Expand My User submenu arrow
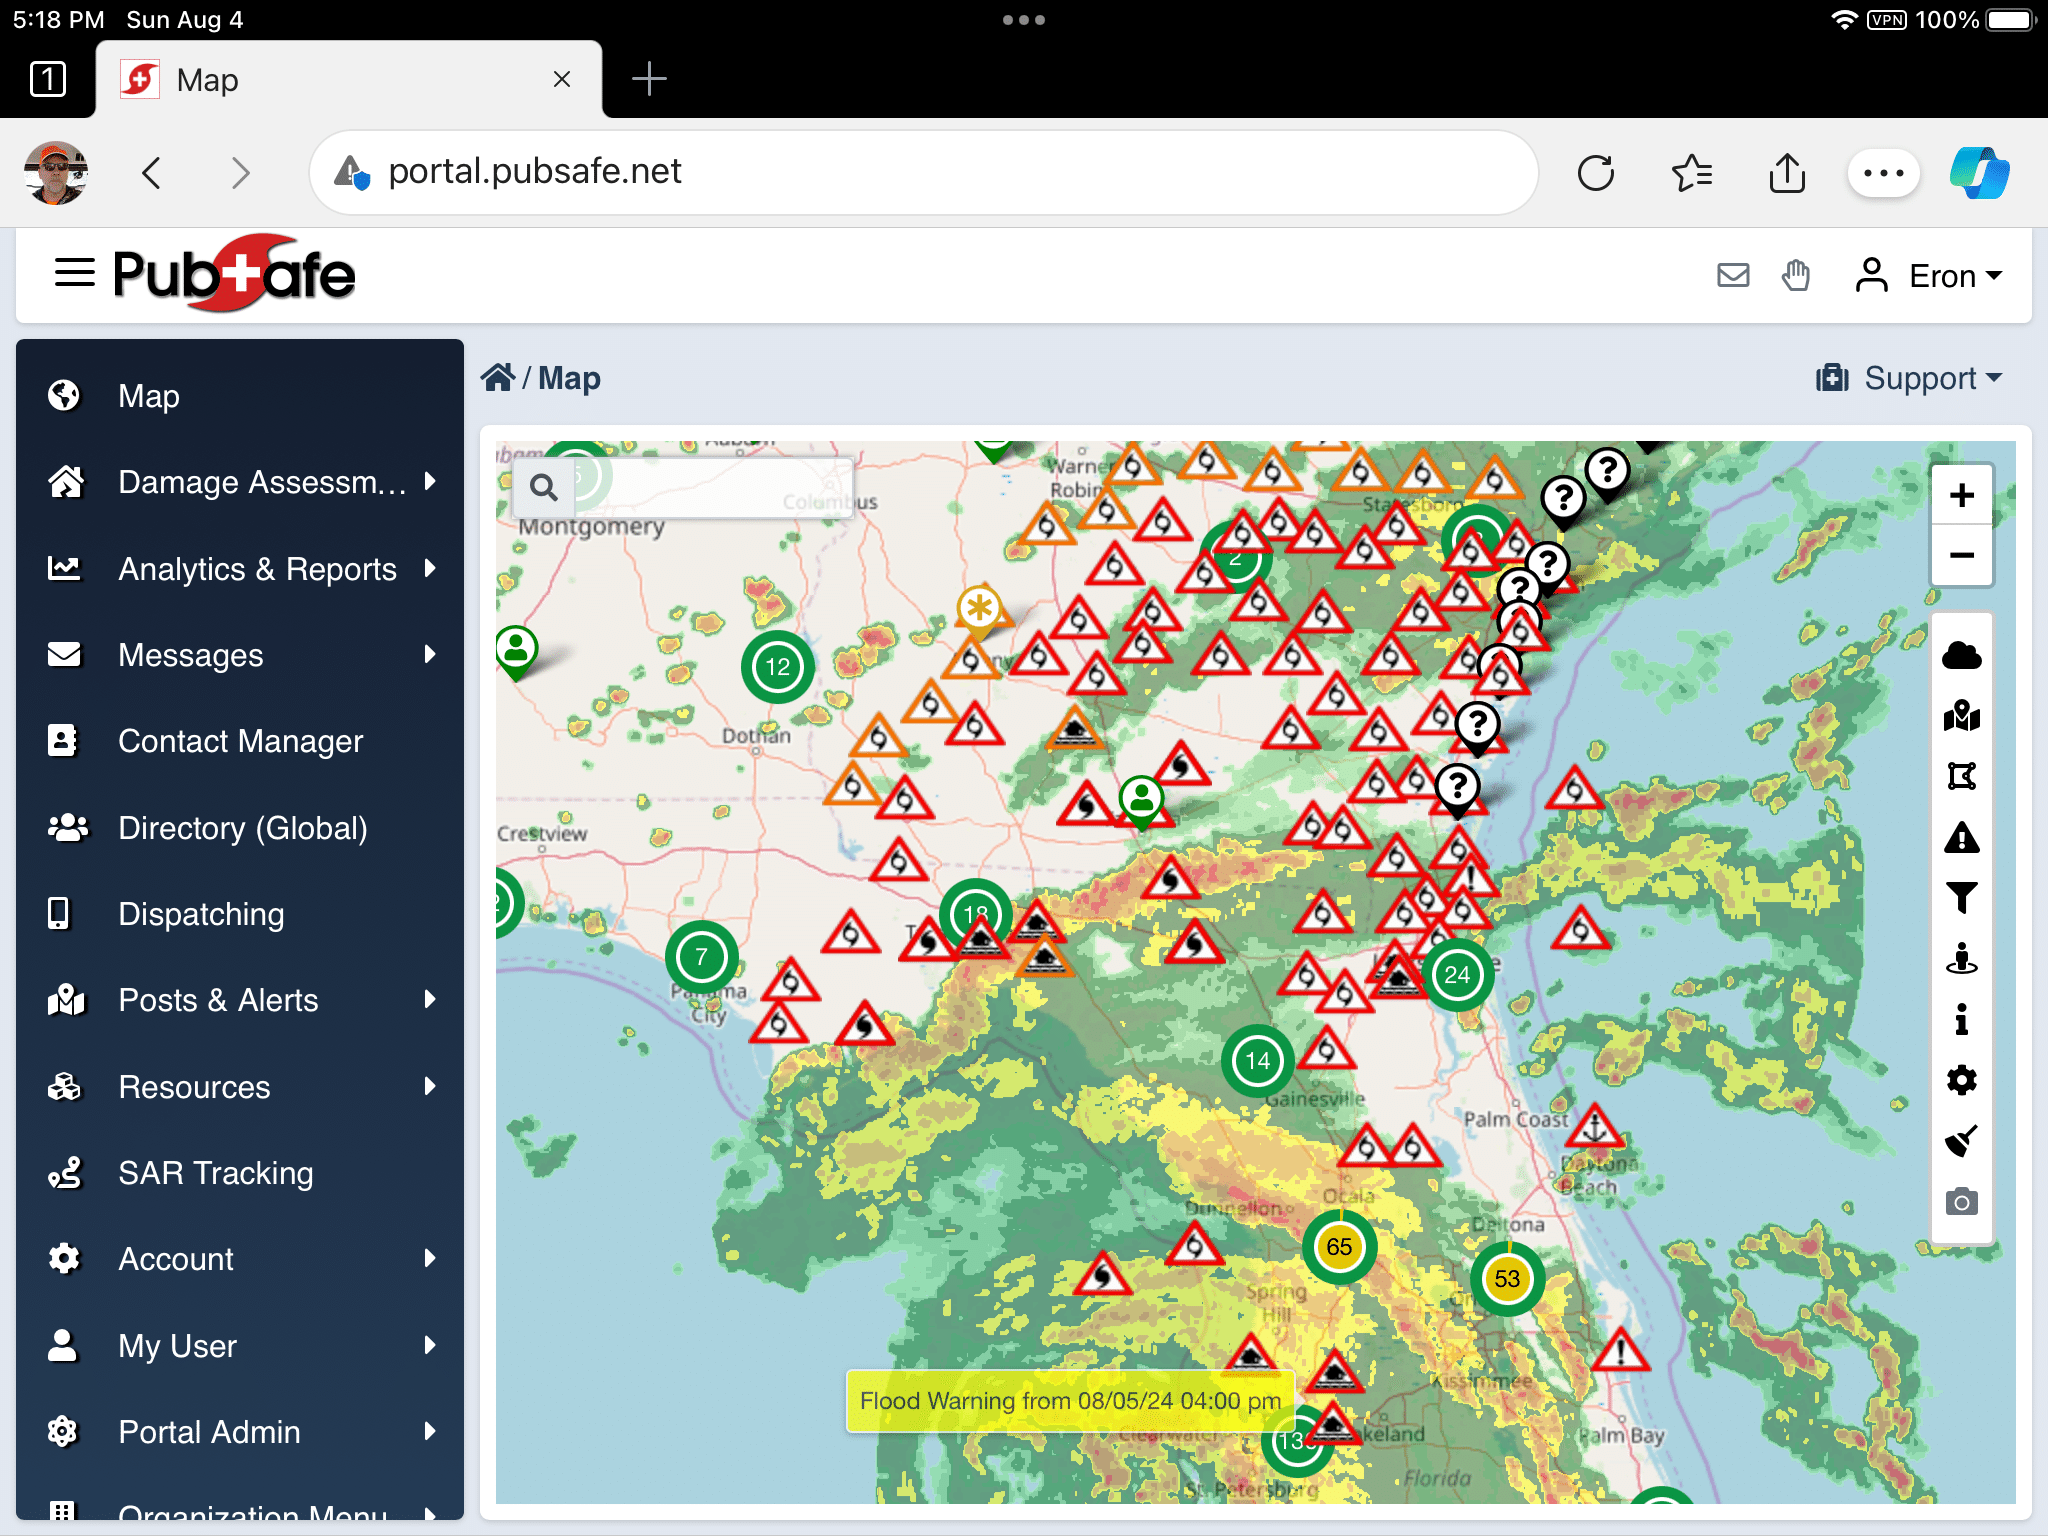This screenshot has height=1536, width=2048. tap(430, 1345)
